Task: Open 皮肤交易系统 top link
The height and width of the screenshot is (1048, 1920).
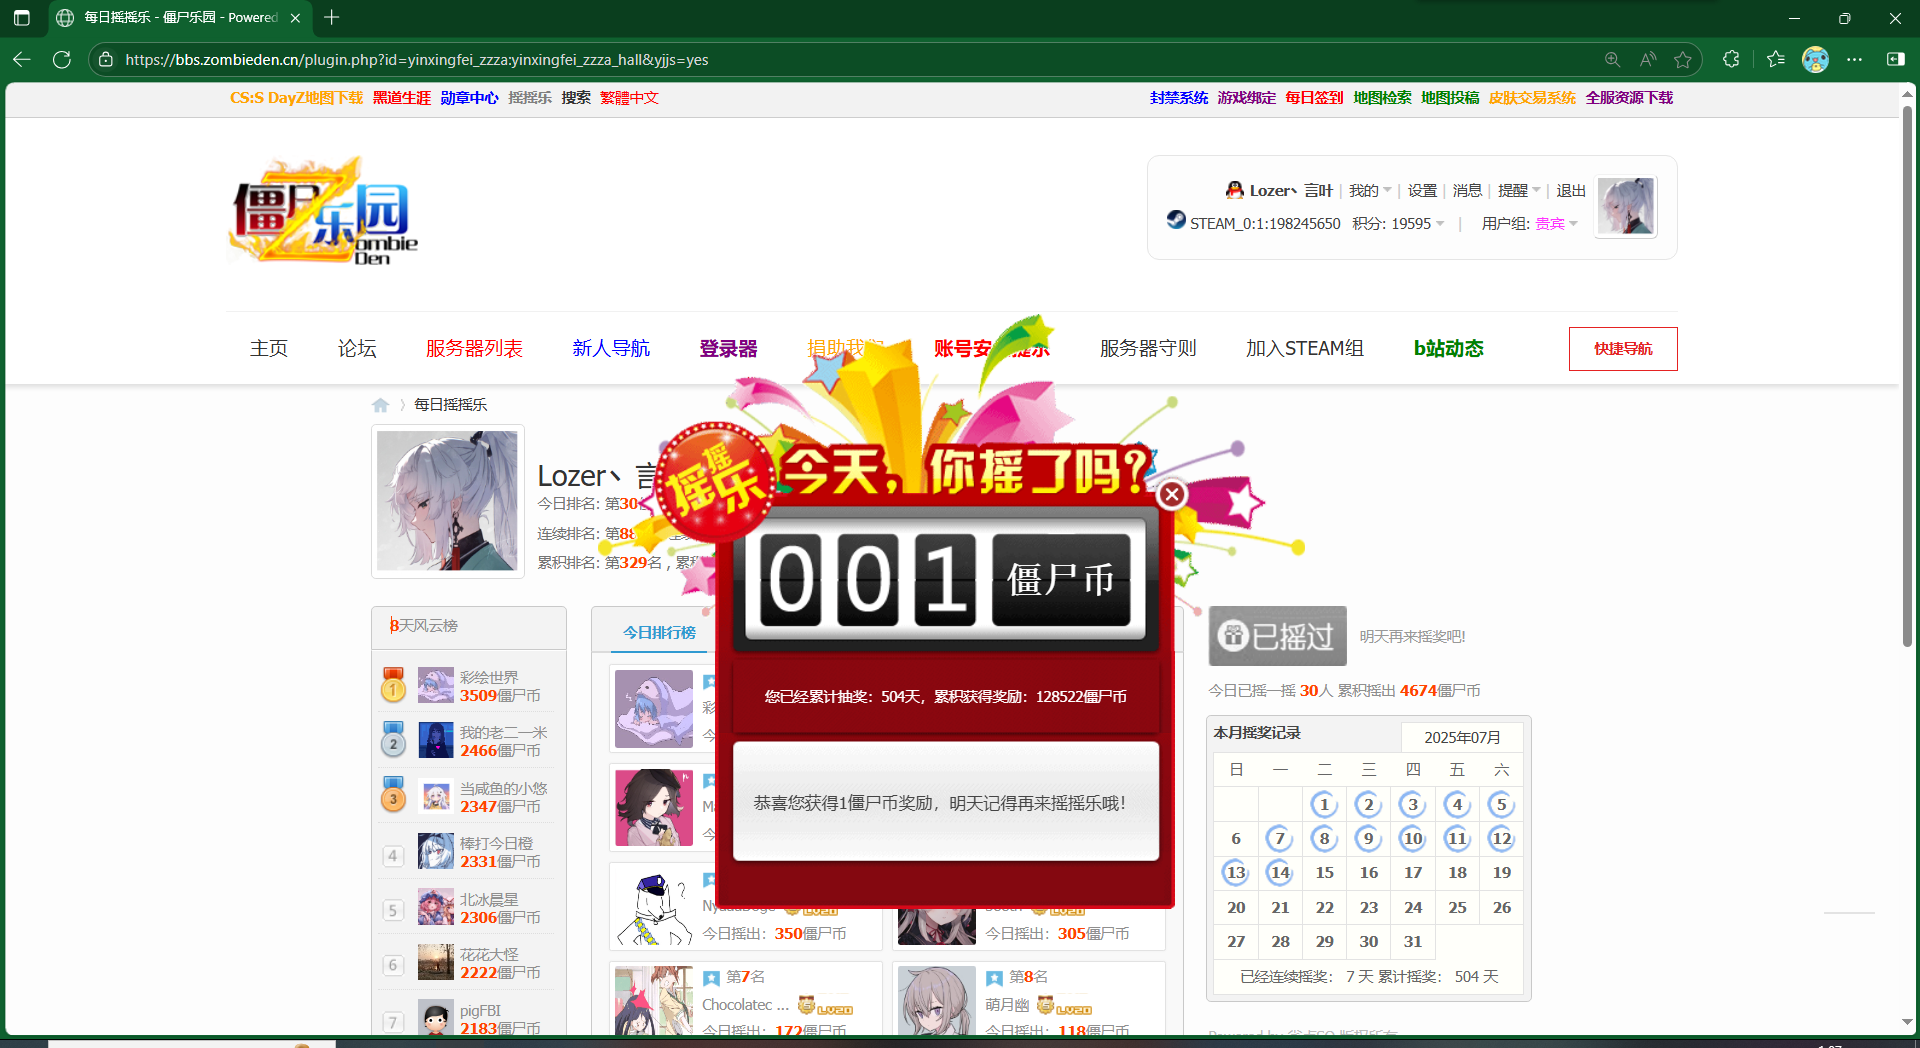Action: [x=1532, y=98]
